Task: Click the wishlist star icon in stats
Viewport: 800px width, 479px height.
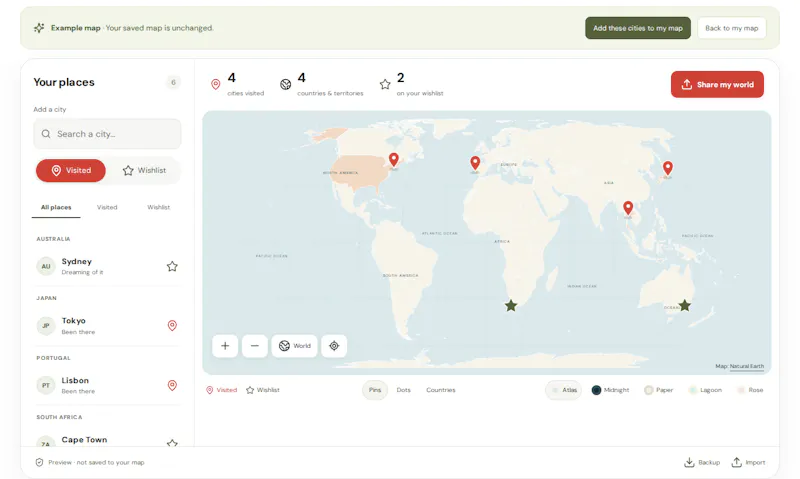Action: (385, 84)
